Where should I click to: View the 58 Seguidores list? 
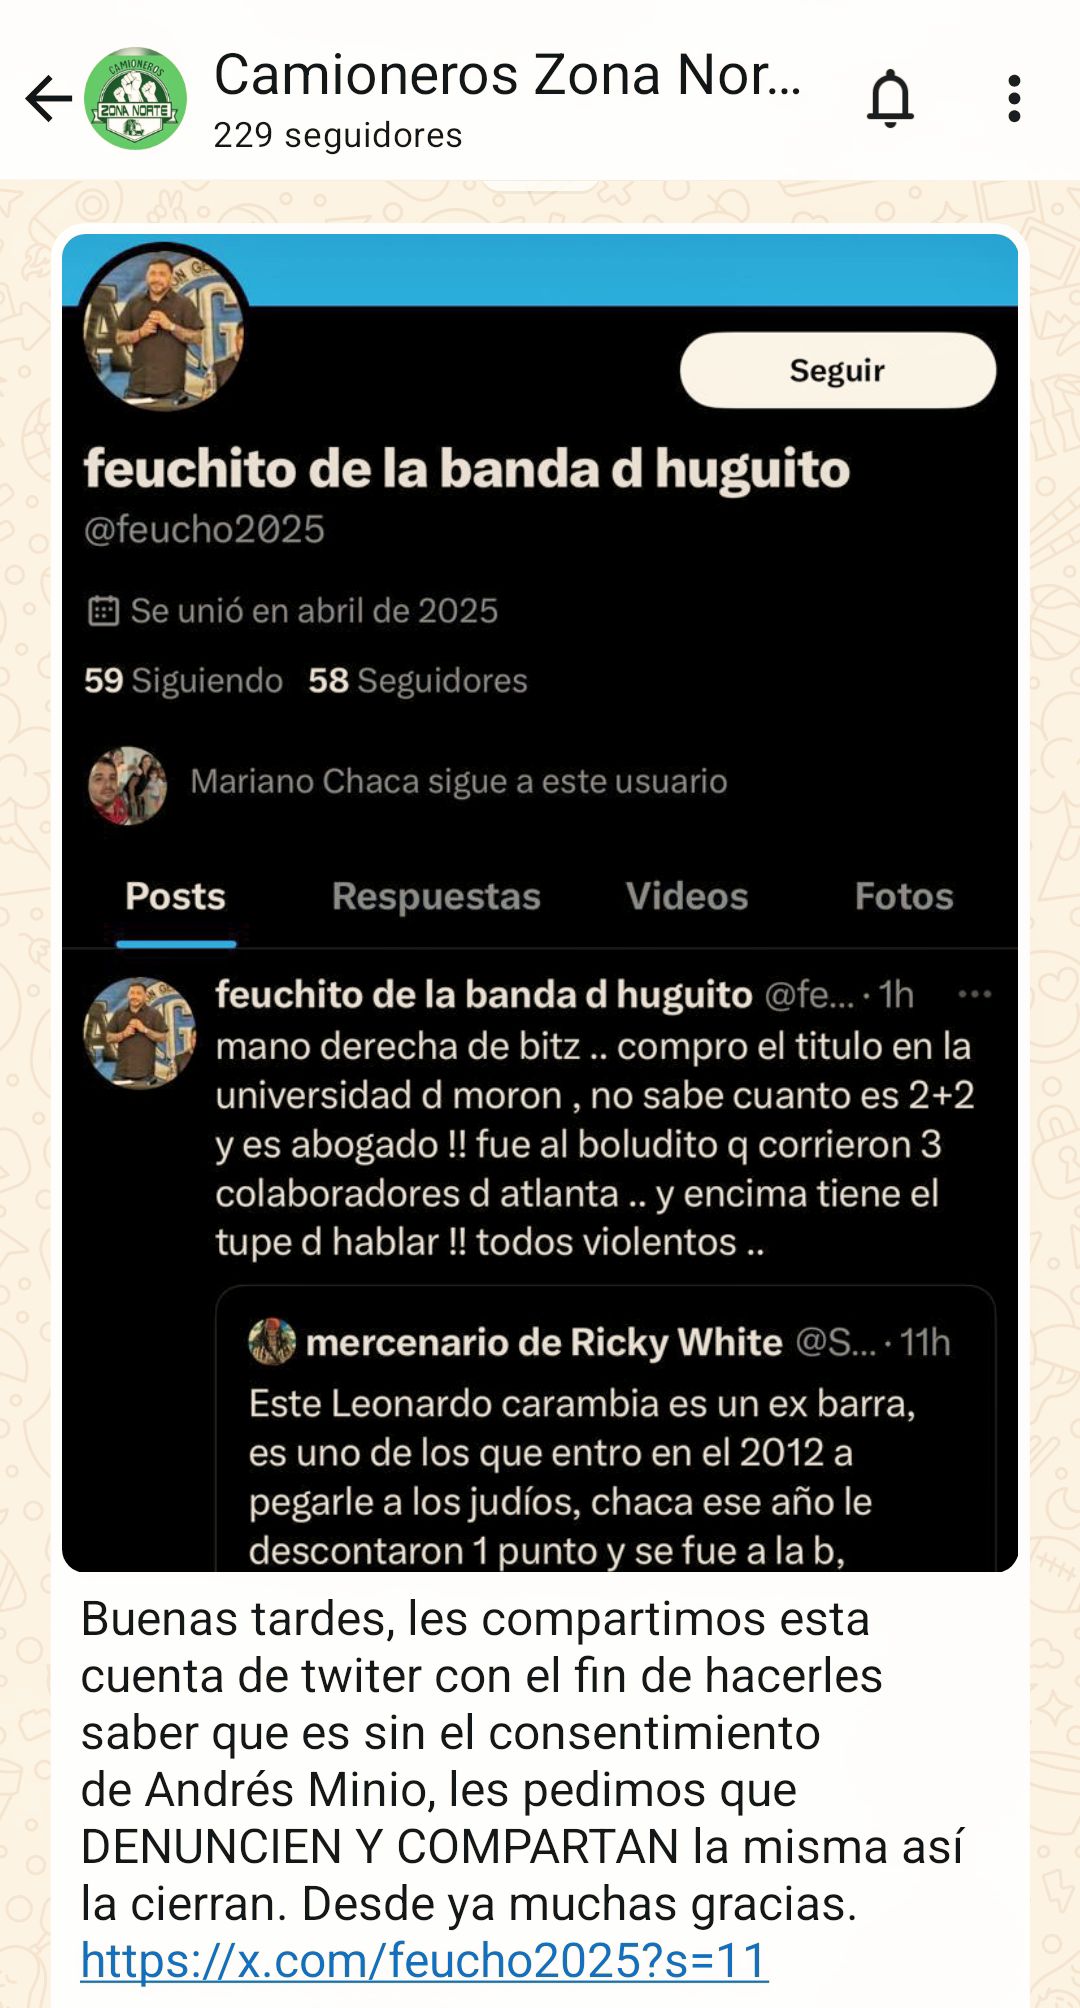click(x=417, y=680)
